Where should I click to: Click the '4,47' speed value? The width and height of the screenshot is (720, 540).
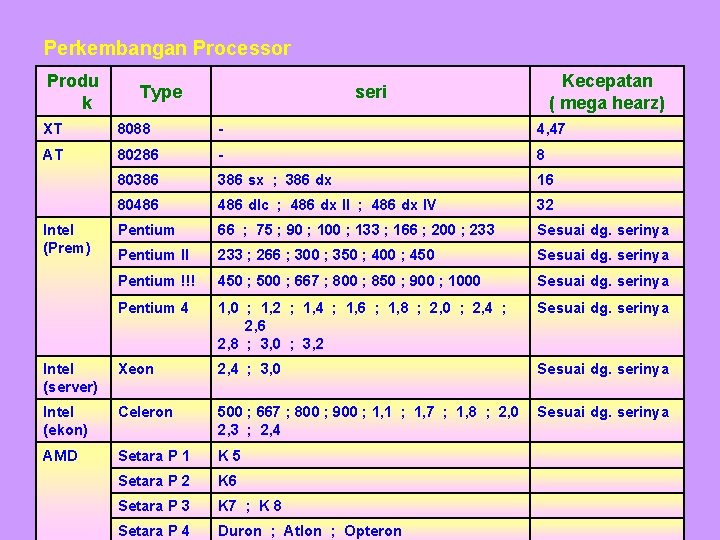click(x=551, y=129)
